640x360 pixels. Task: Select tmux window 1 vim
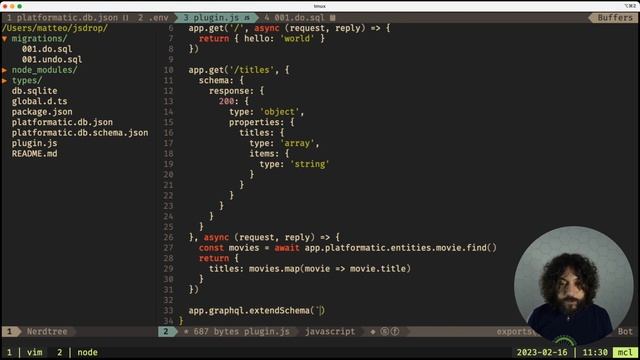(x=24, y=352)
